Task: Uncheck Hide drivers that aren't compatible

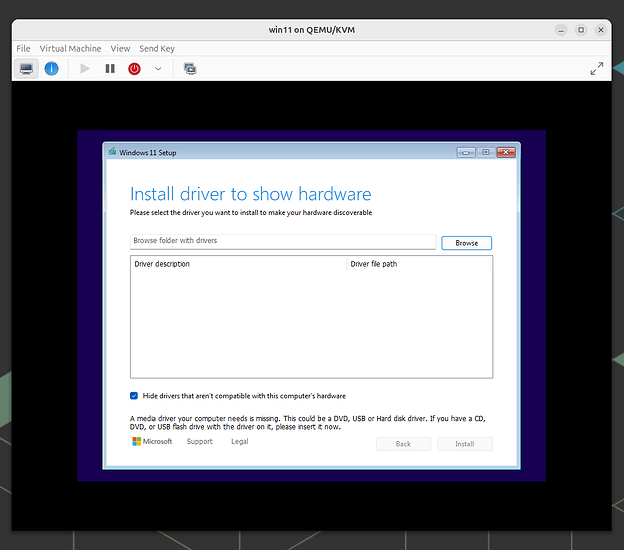Action: tap(134, 396)
